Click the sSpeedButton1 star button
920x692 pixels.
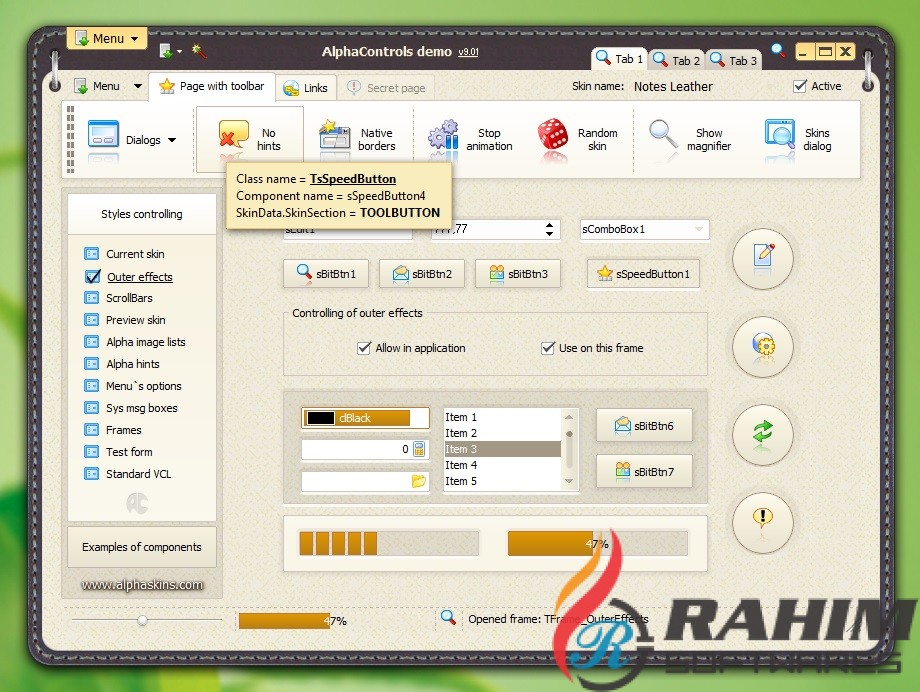(643, 274)
